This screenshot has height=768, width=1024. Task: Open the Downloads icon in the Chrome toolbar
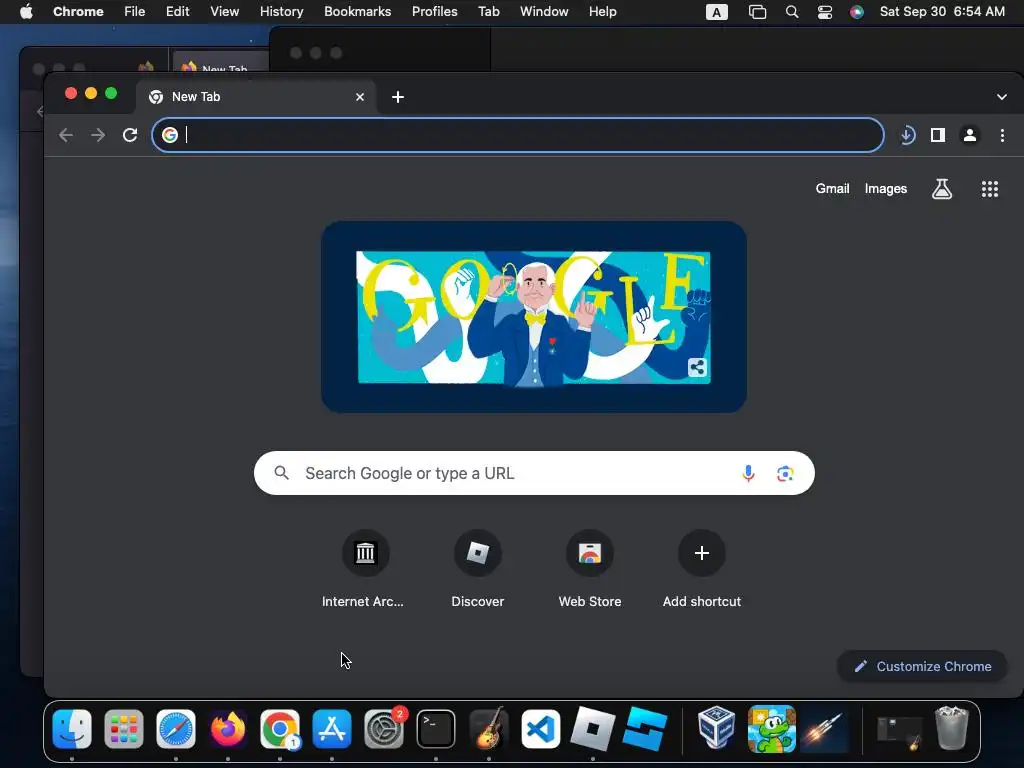(907, 135)
